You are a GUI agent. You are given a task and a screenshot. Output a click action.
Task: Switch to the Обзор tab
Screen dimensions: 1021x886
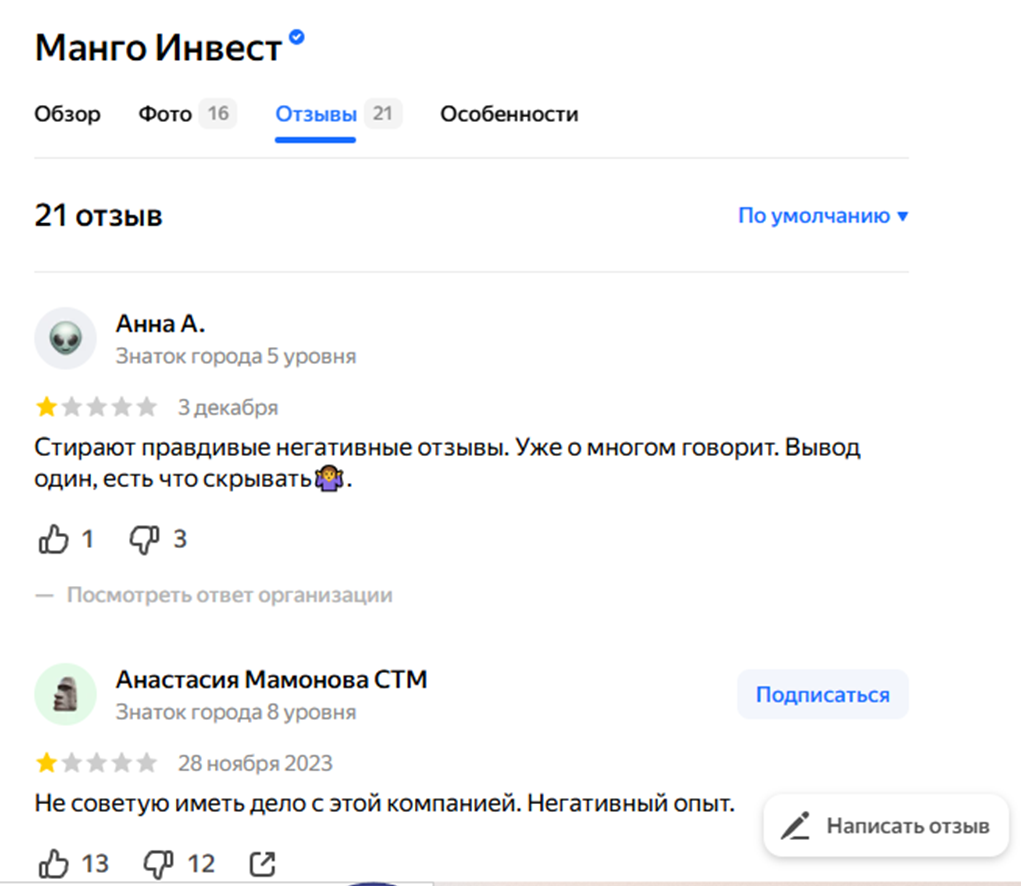pos(67,114)
